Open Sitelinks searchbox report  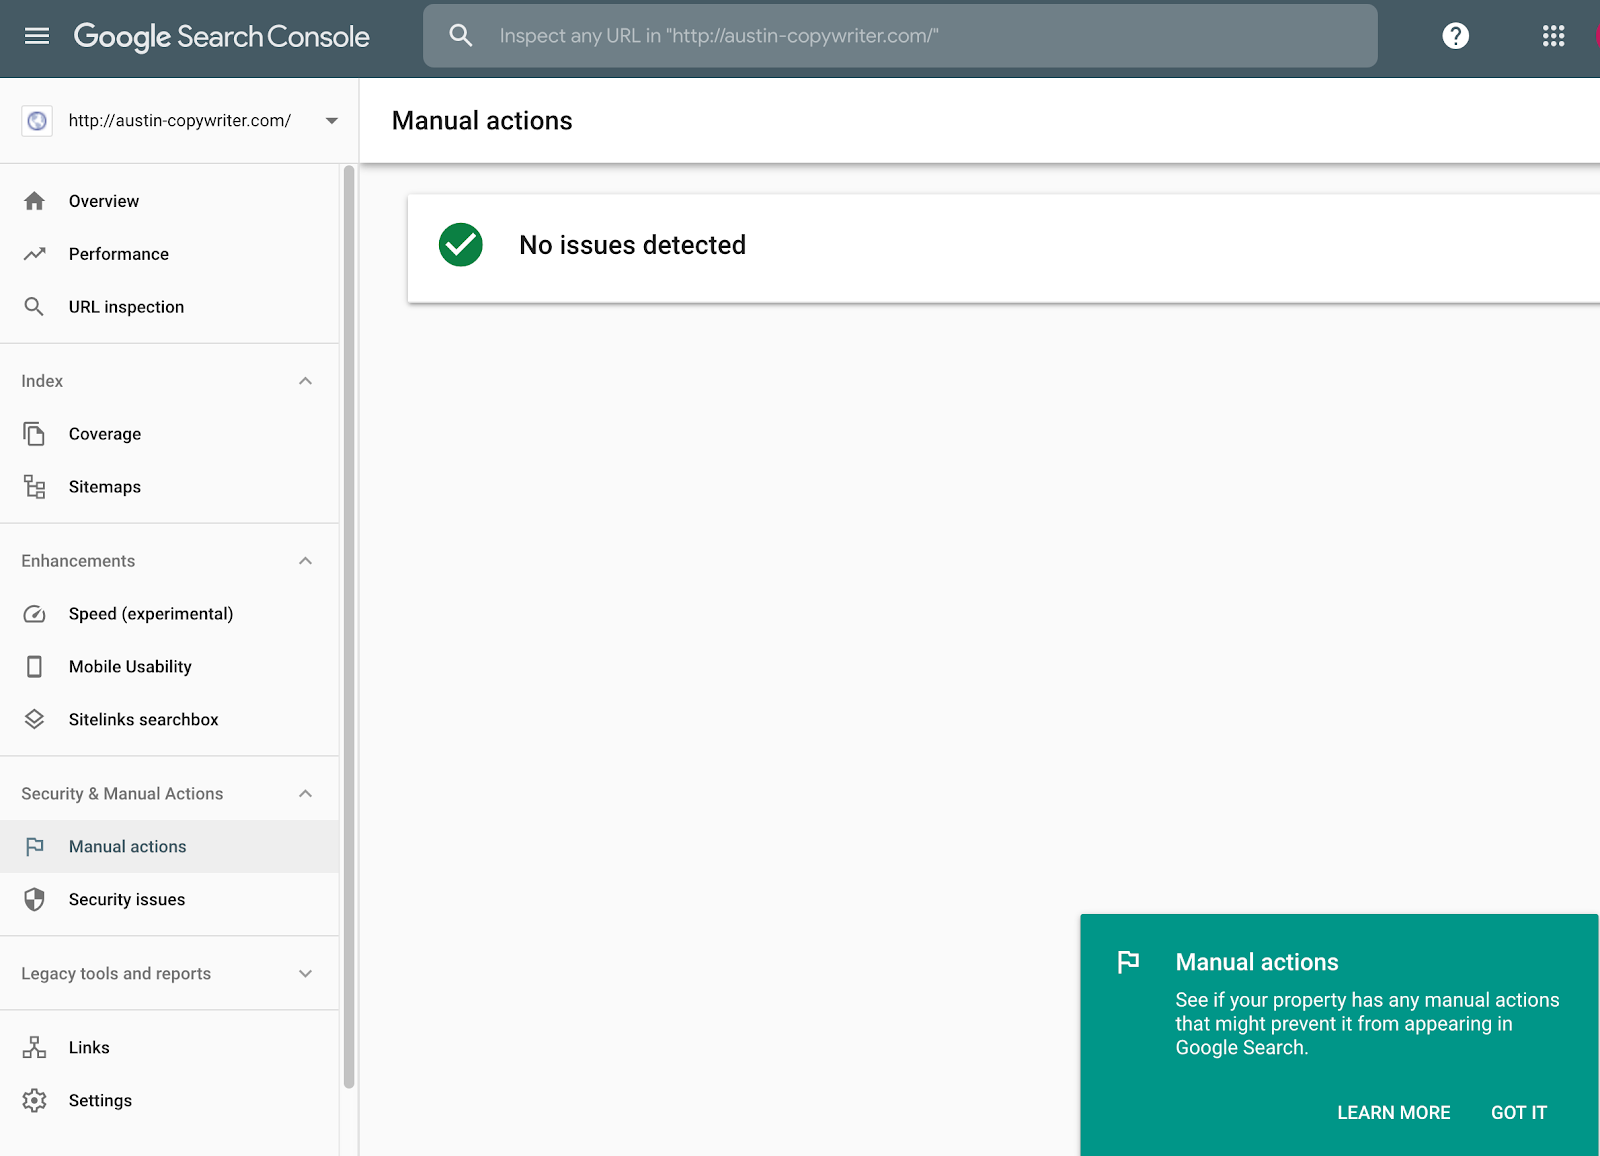170,720
